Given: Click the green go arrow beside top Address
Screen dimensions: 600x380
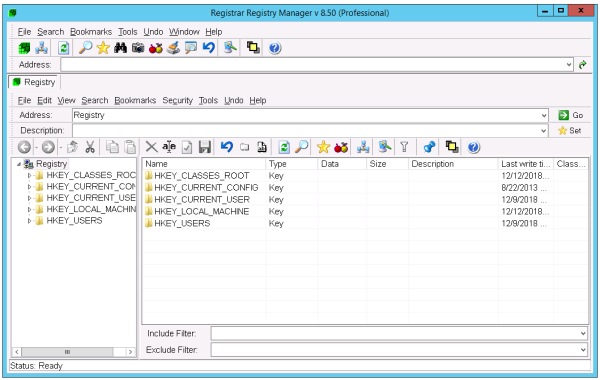Looking at the screenshot, I should coord(583,65).
